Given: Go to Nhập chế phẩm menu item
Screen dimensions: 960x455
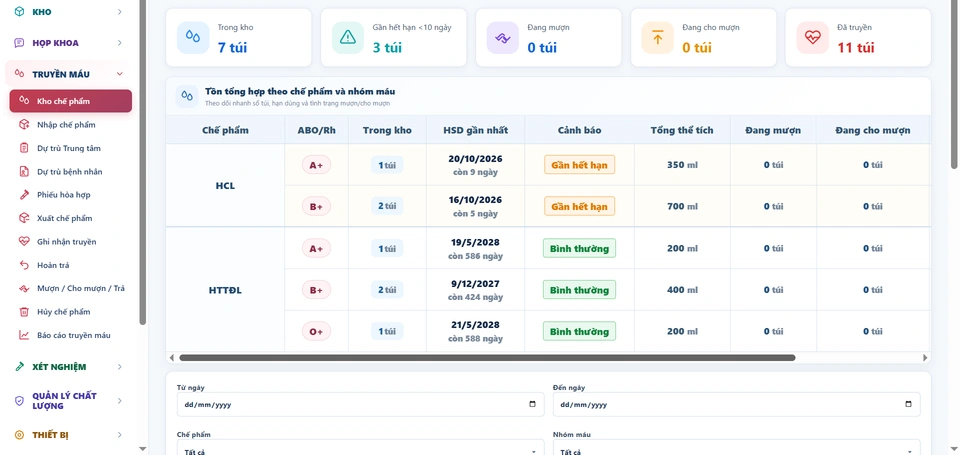Looking at the screenshot, I should pyautogui.click(x=70, y=125).
